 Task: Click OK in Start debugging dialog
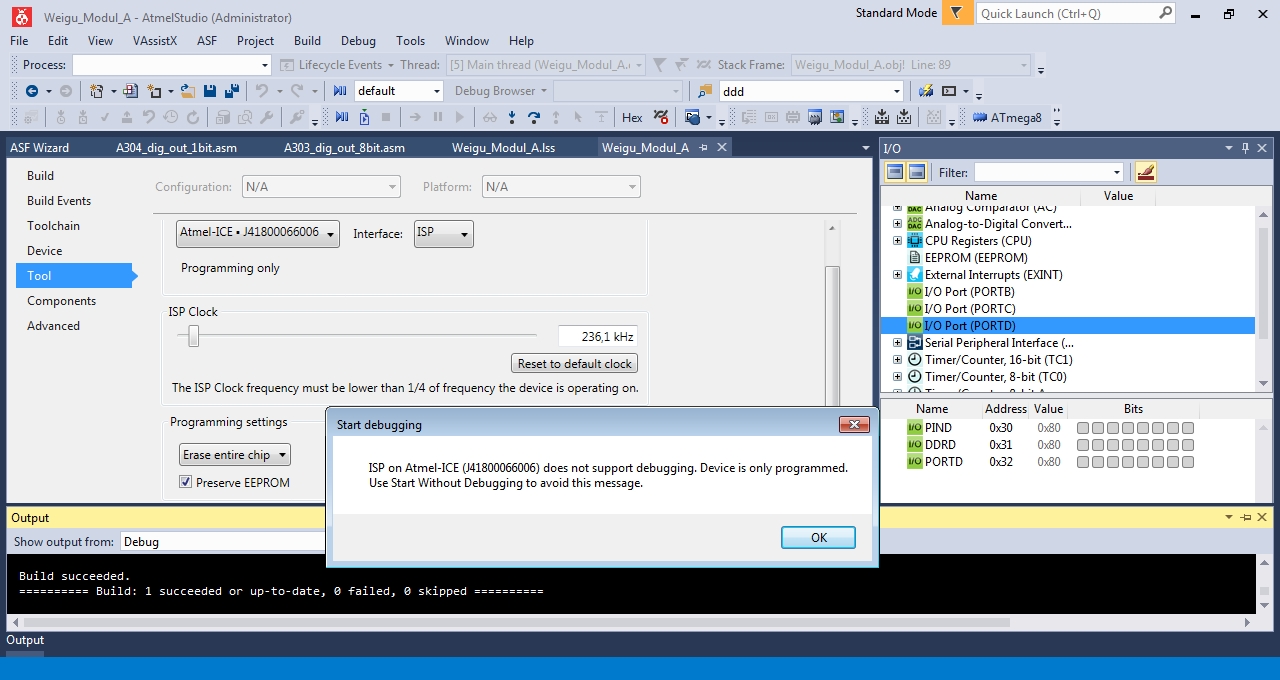tap(818, 538)
